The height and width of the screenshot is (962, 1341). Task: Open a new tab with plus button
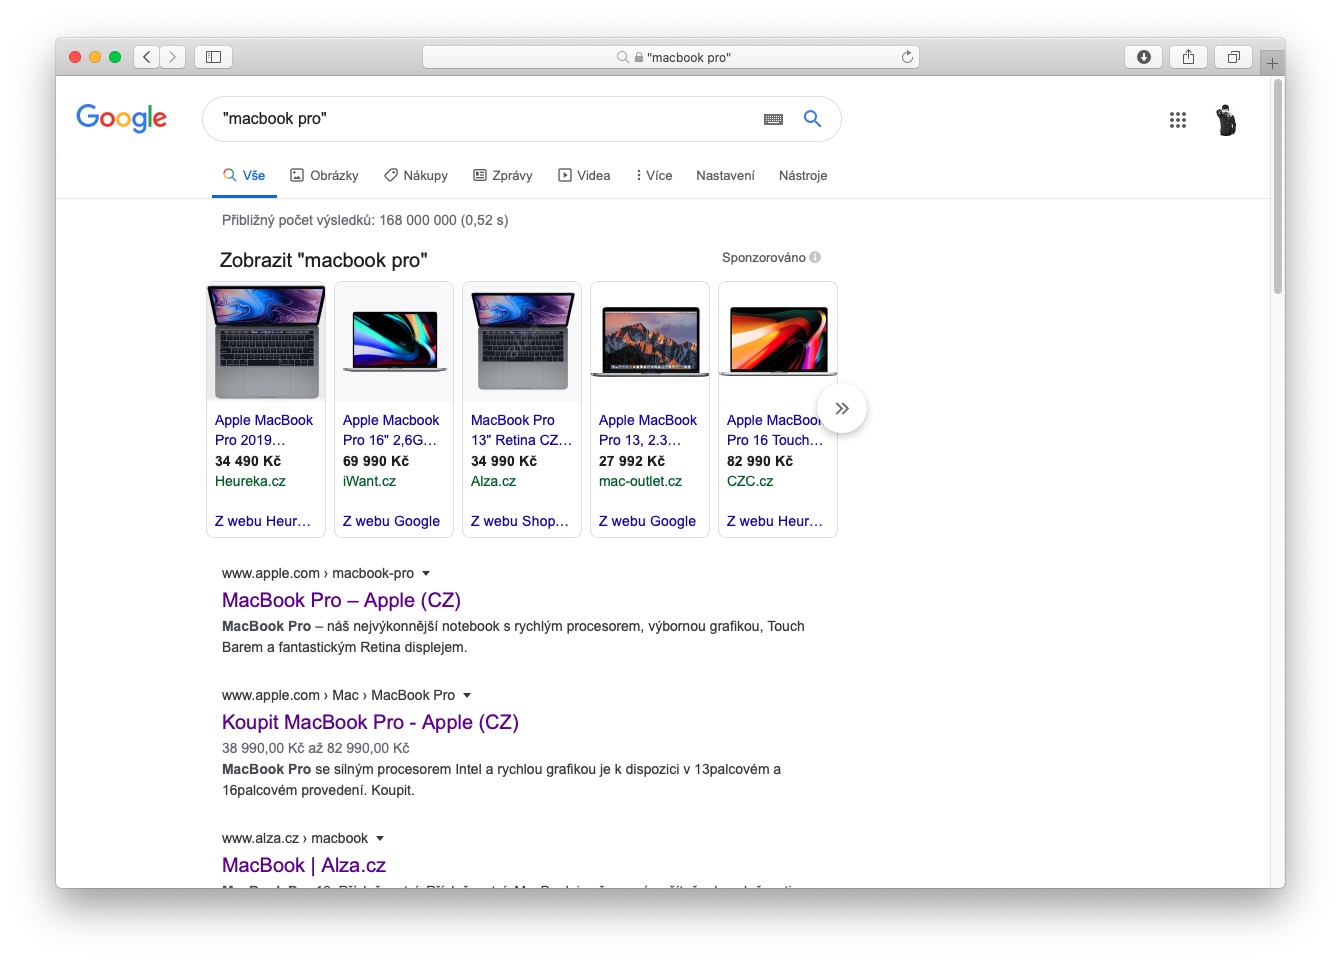(x=1272, y=63)
